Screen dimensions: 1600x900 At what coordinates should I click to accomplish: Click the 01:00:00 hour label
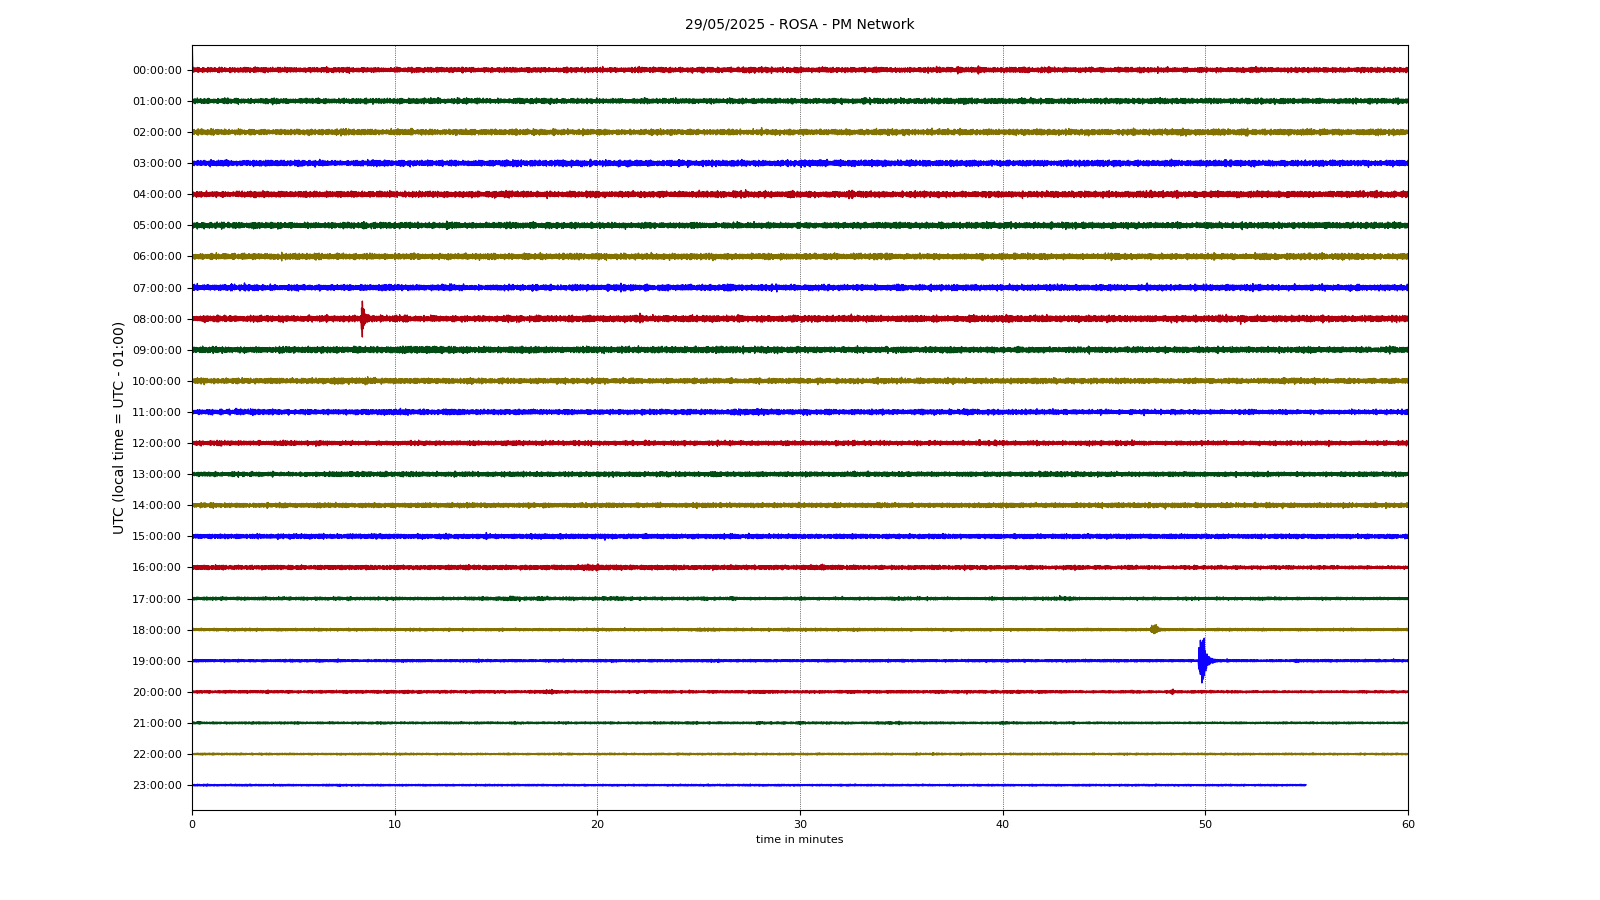(x=157, y=101)
